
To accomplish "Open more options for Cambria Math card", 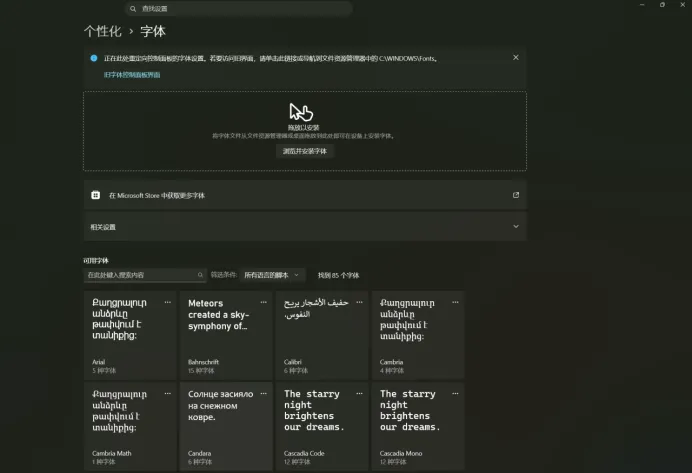I will click(x=168, y=394).
